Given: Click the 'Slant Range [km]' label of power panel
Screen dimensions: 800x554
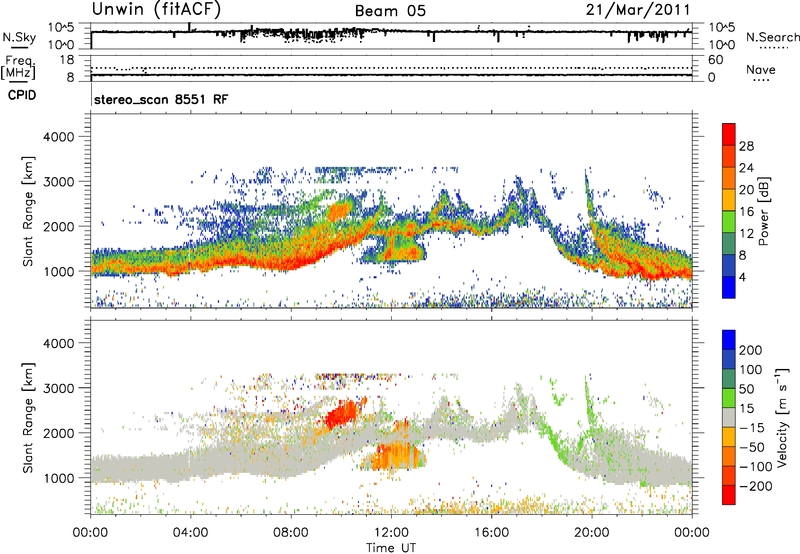Looking at the screenshot, I should coord(28,211).
